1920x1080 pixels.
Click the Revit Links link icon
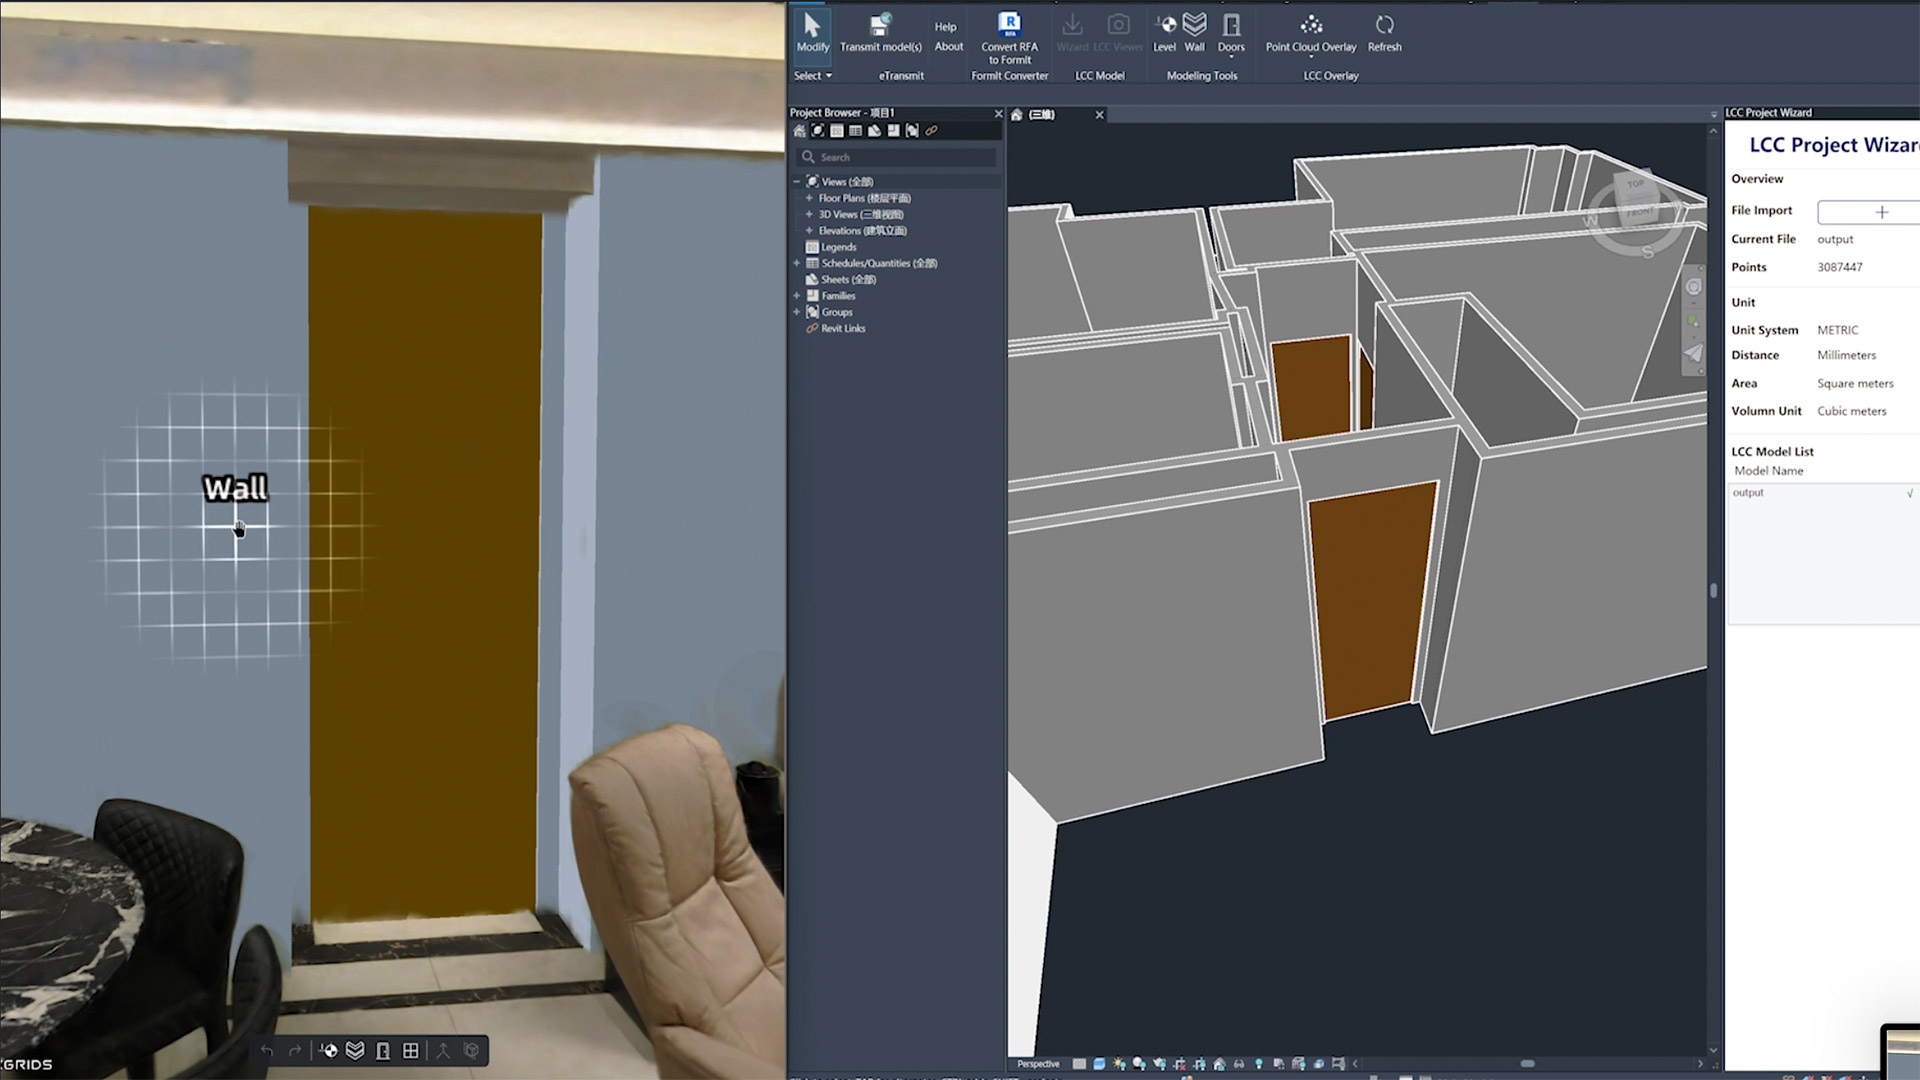tap(814, 328)
